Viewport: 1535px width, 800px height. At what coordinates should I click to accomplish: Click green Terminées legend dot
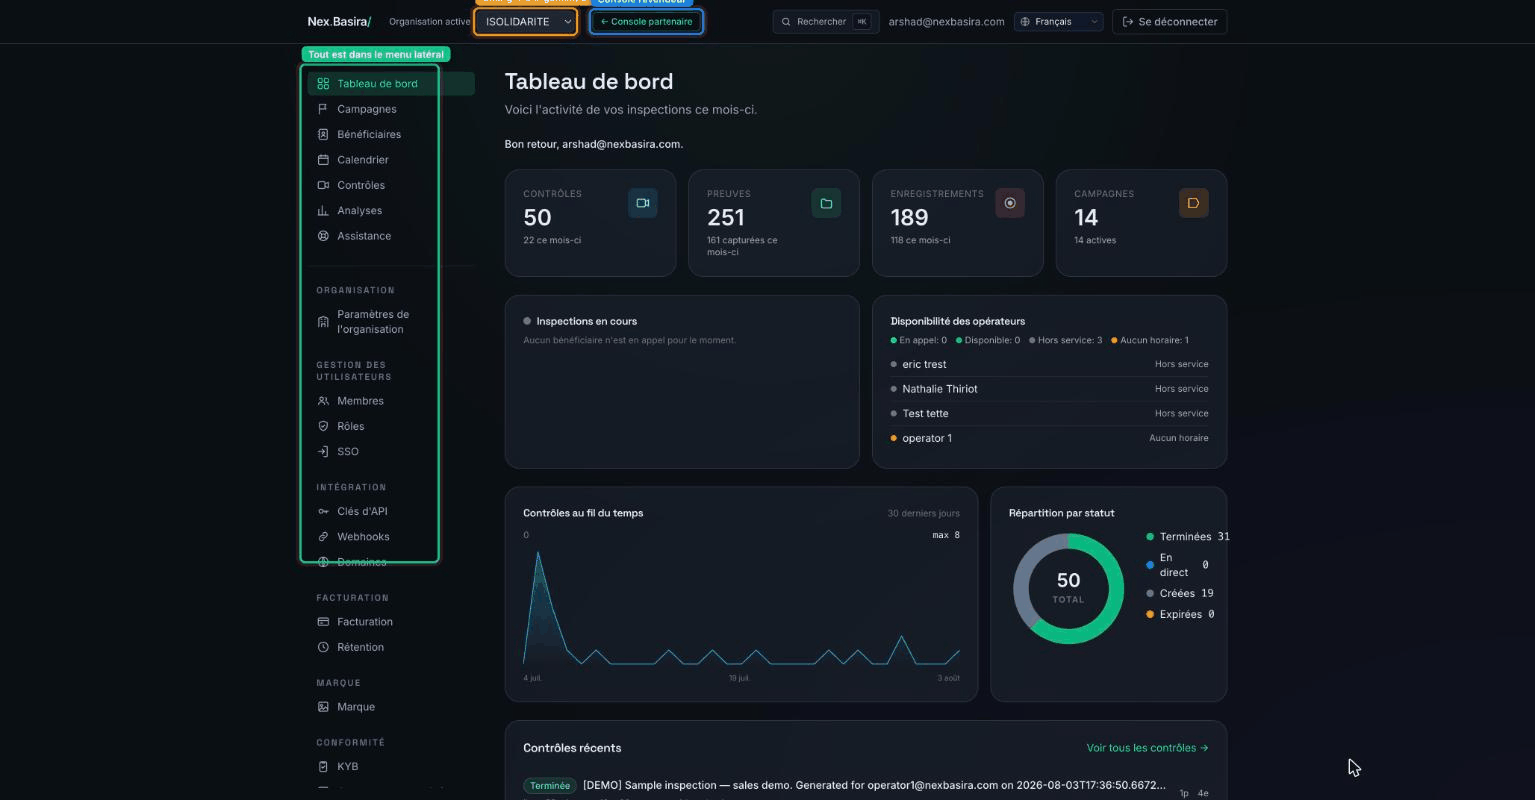(1150, 537)
